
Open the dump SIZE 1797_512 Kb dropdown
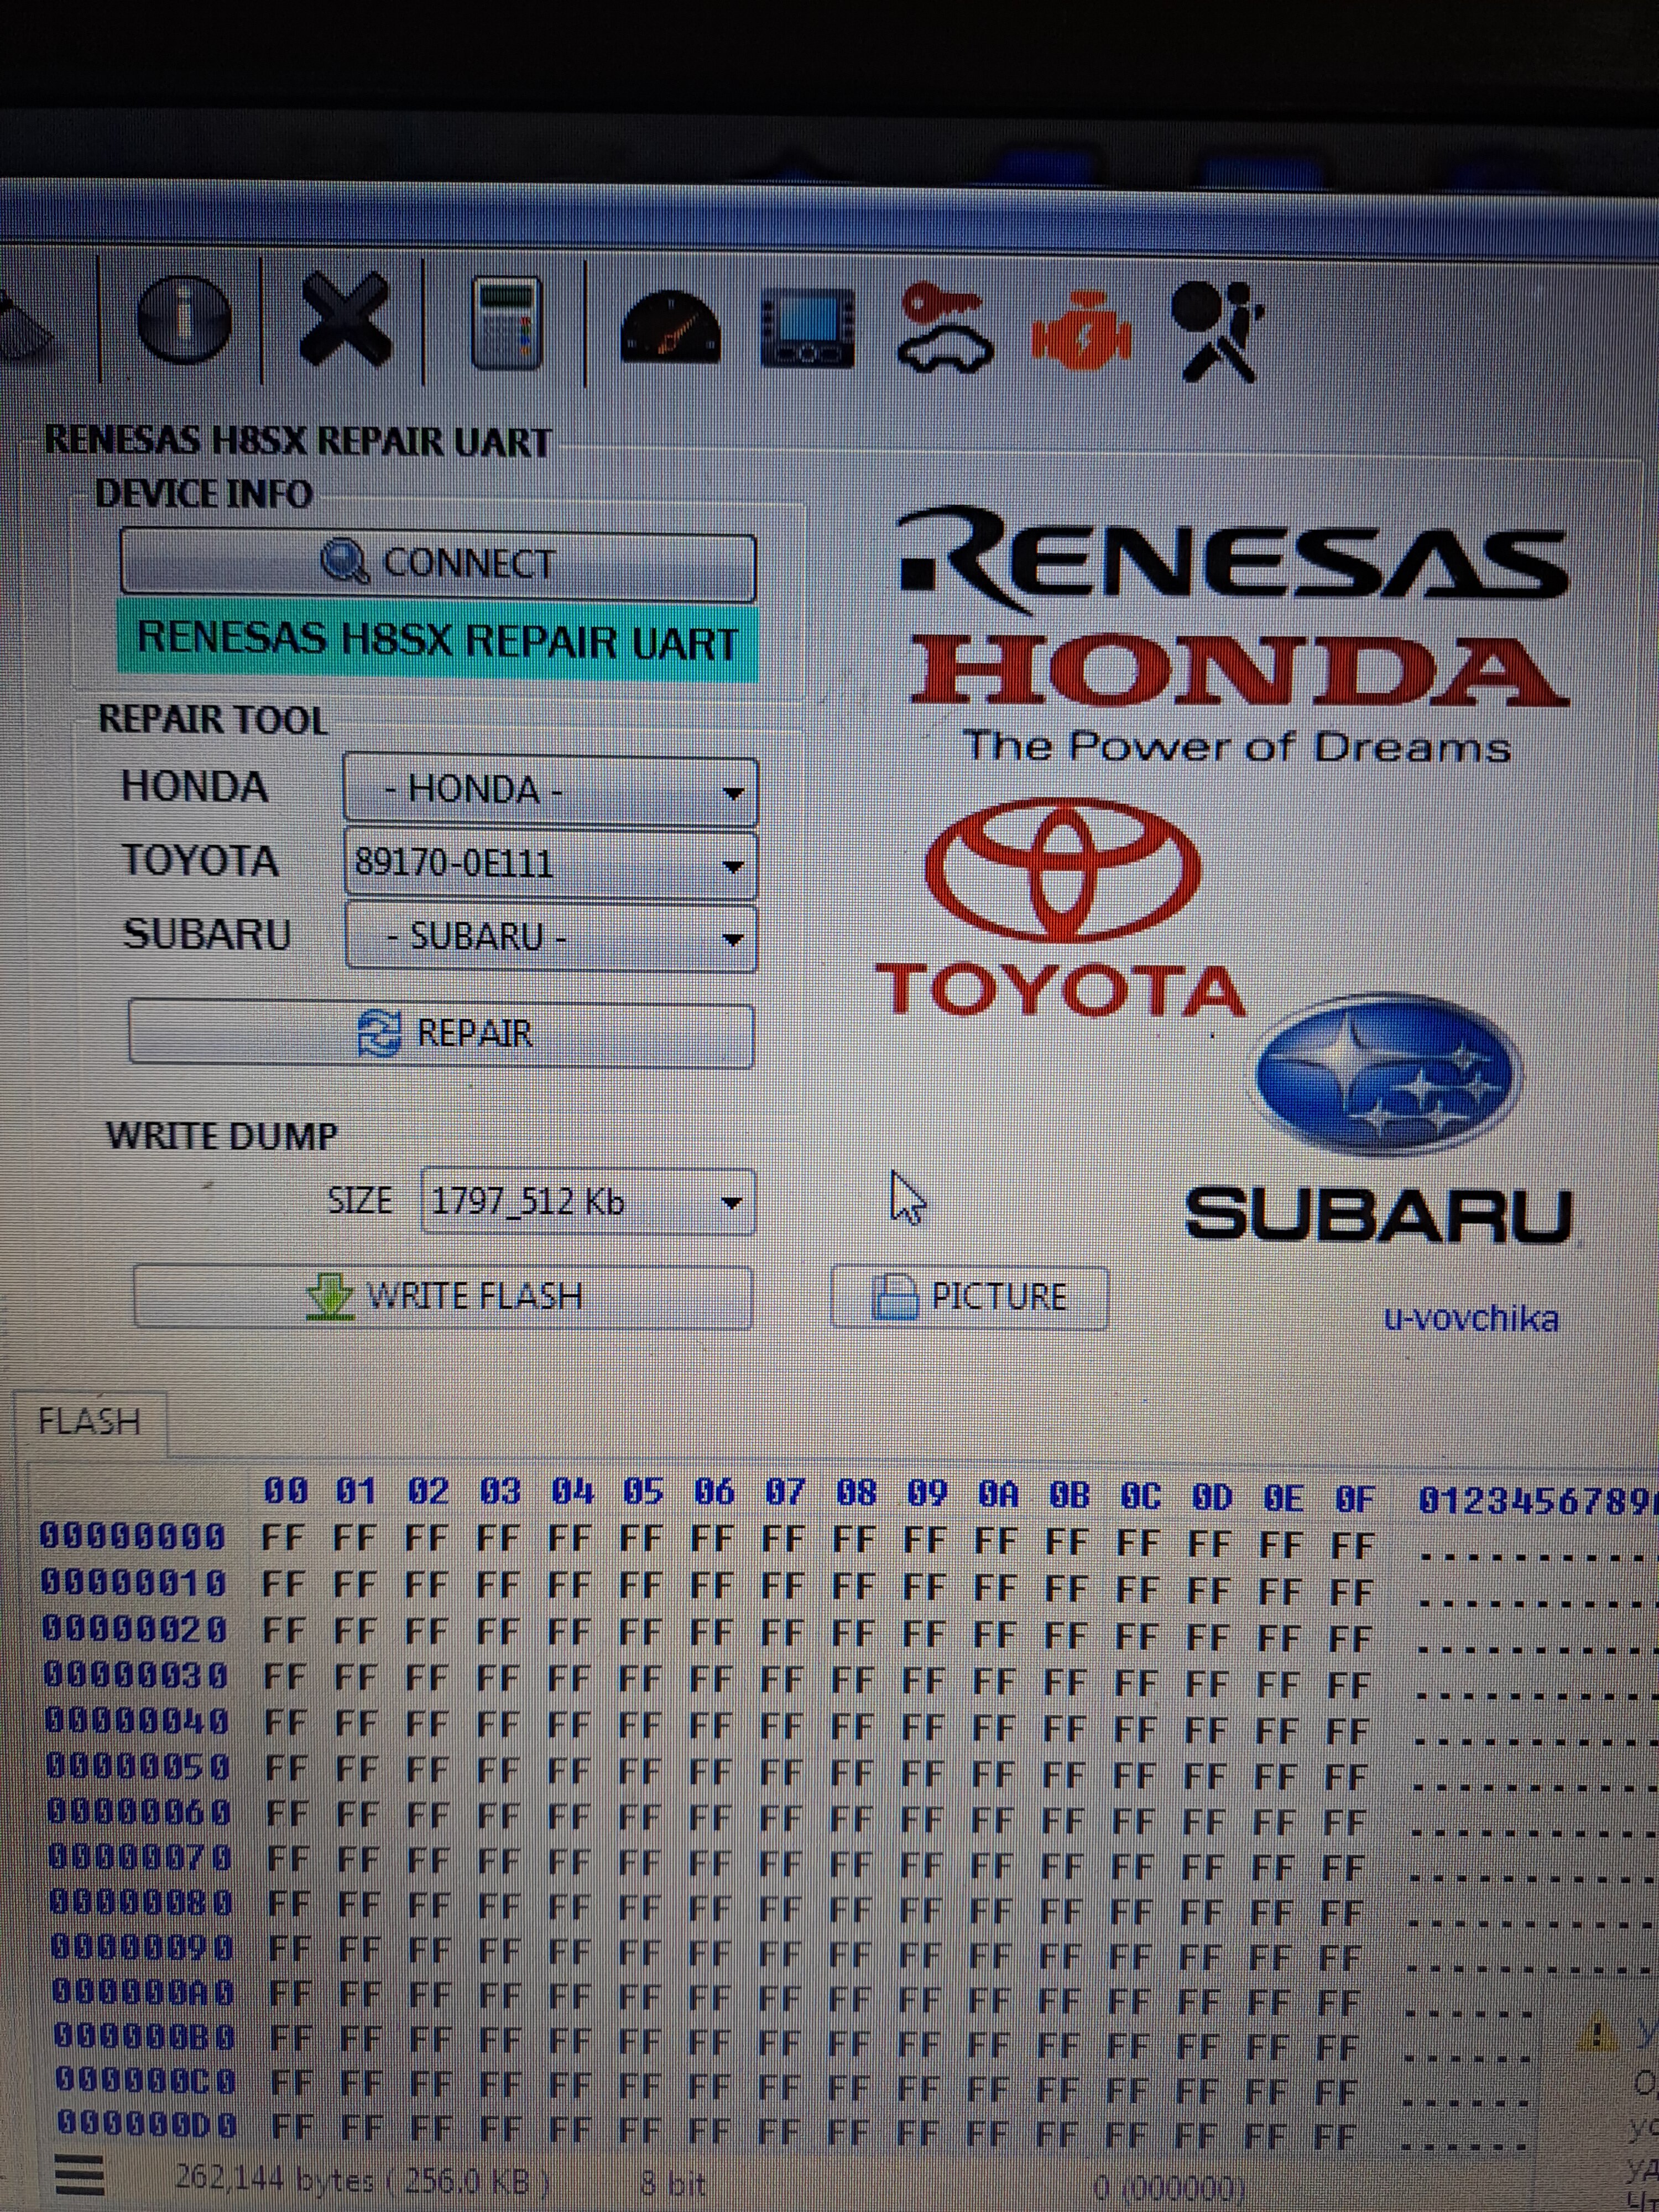[x=588, y=1201]
